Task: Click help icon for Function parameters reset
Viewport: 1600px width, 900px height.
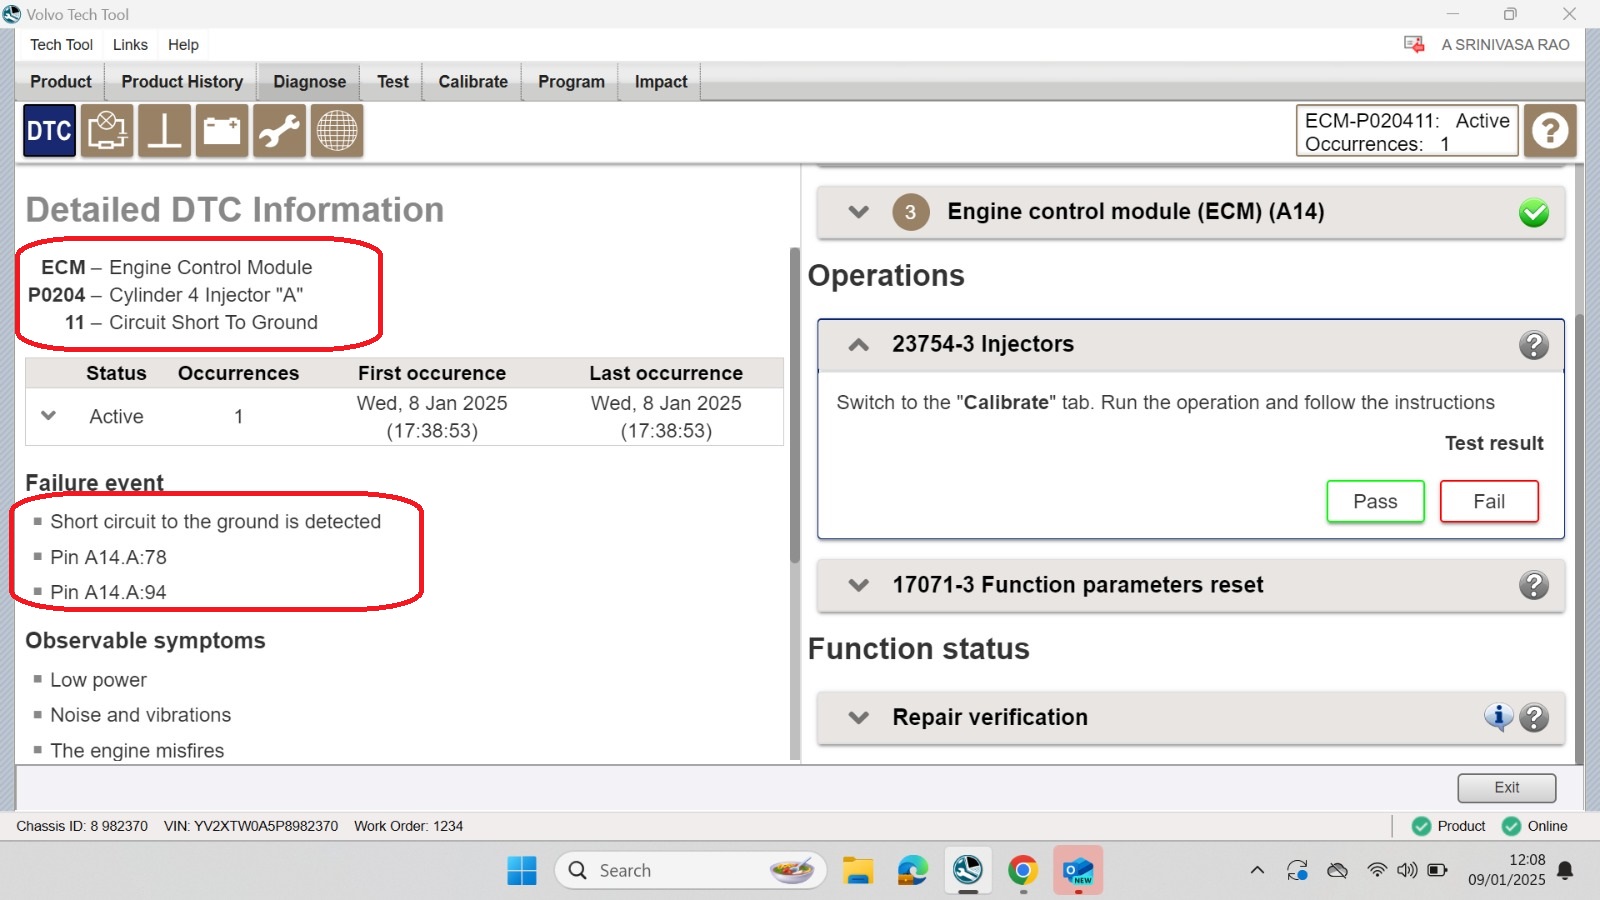Action: [x=1533, y=585]
